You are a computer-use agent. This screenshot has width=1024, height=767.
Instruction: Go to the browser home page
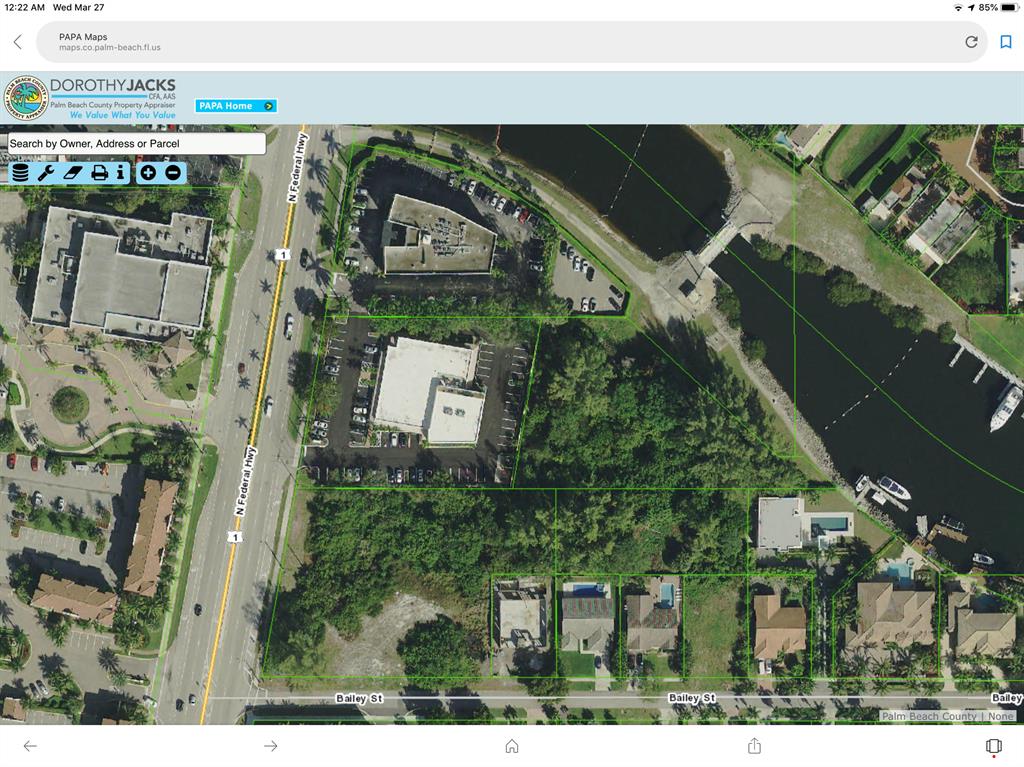(512, 746)
